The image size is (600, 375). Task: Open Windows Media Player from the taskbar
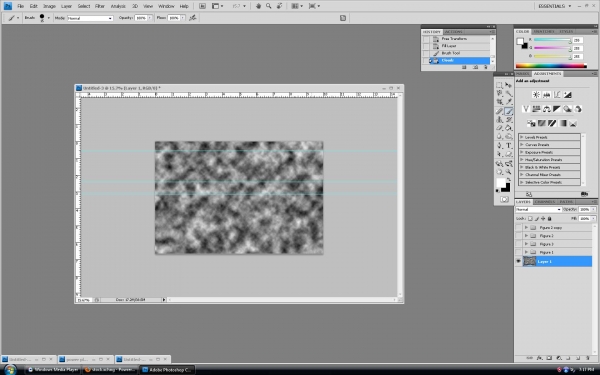point(53,370)
